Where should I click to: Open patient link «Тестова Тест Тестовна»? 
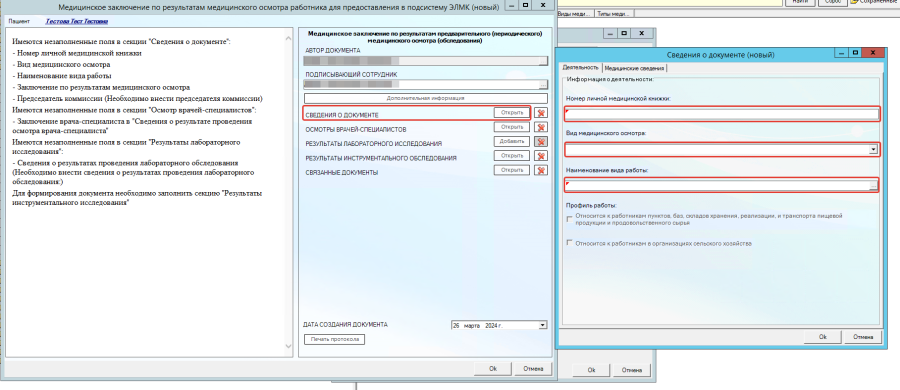tap(77, 21)
